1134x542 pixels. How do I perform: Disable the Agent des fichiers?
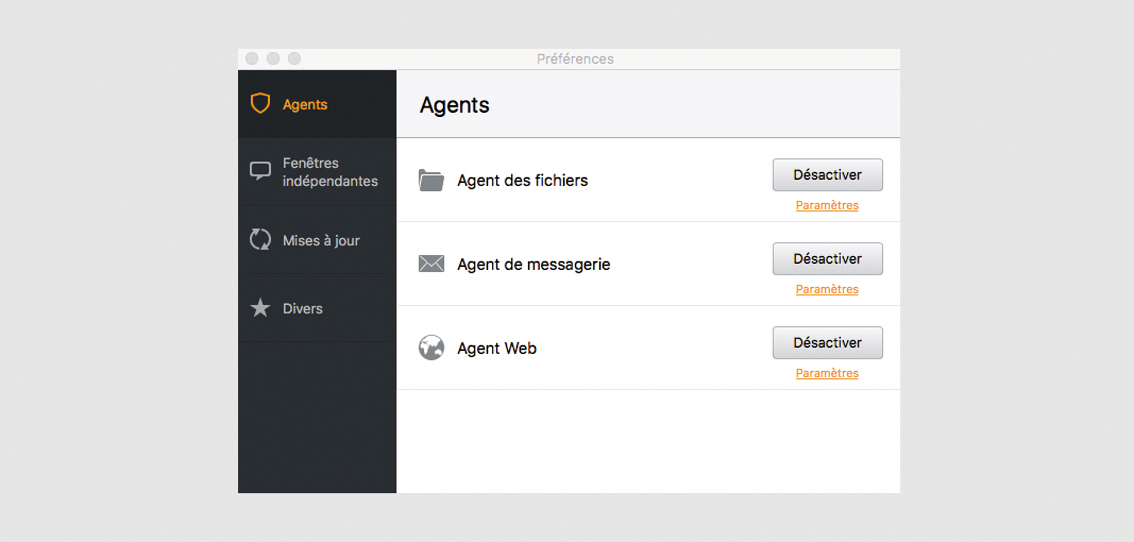[x=827, y=174]
